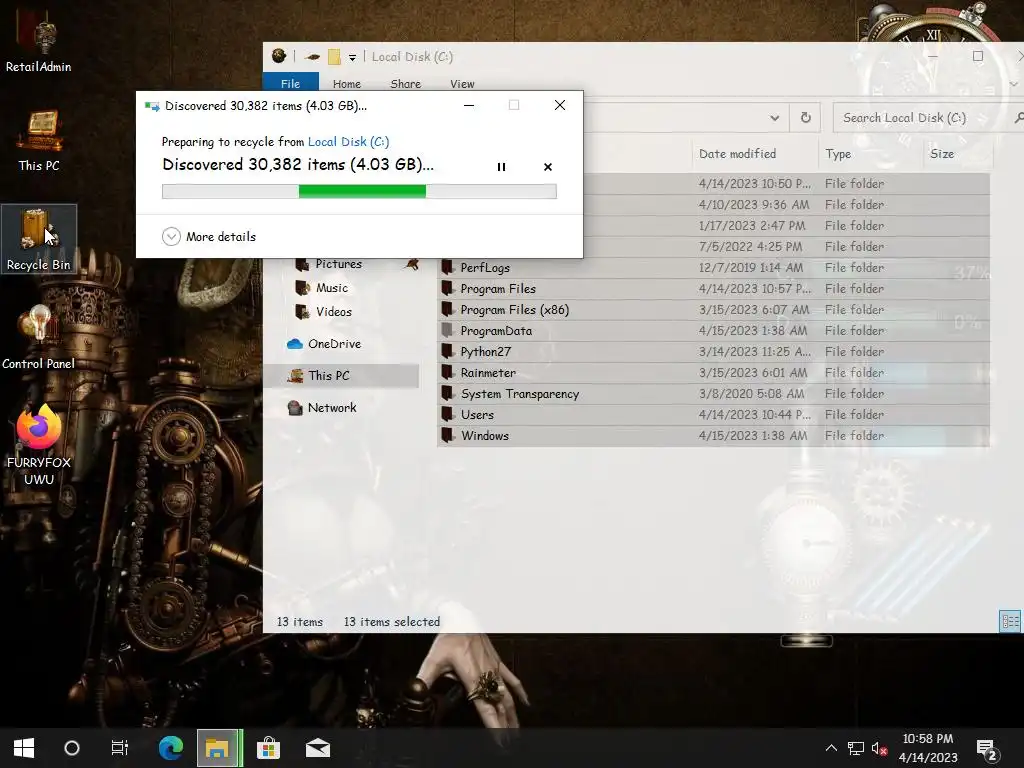The height and width of the screenshot is (768, 1024).
Task: Focus the Search Local Disk (C:) box
Action: [x=927, y=118]
